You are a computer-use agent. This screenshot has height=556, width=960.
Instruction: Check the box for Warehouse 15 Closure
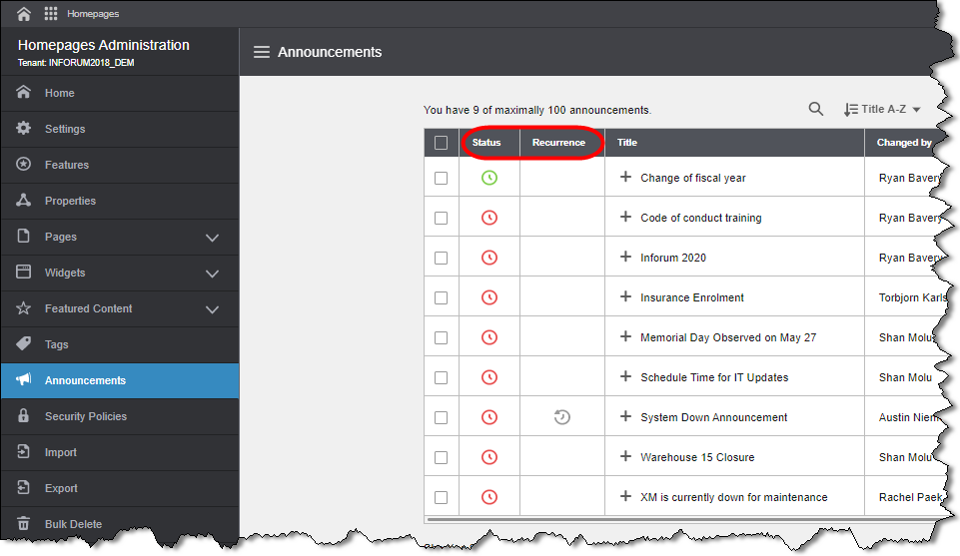click(x=441, y=457)
